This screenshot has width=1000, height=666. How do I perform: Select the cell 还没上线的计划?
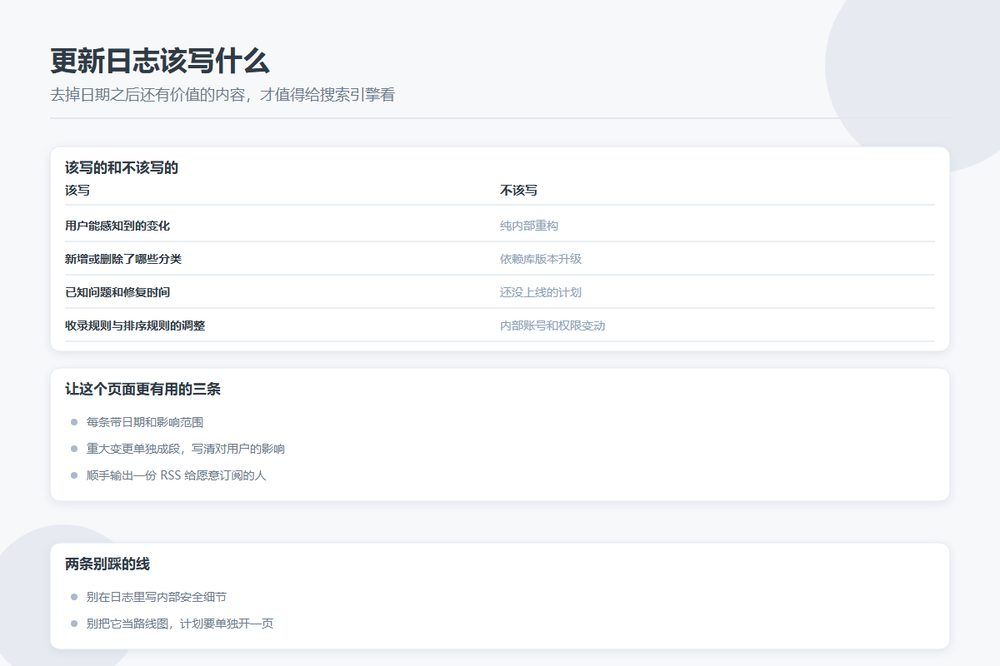[x=541, y=292]
